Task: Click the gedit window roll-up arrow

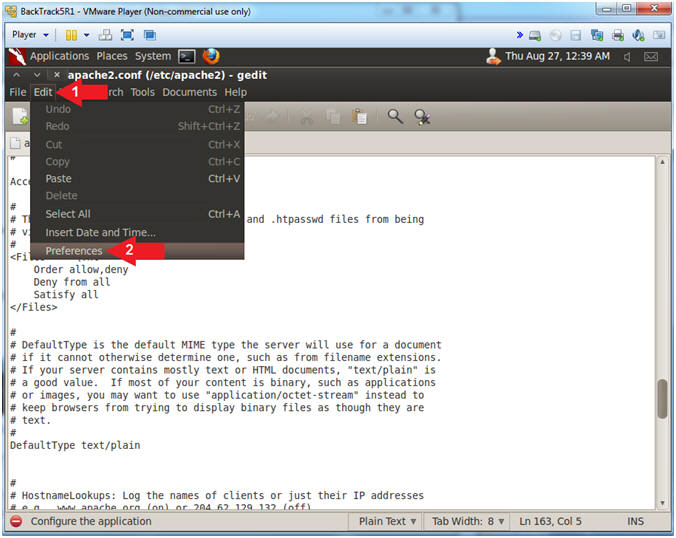Action: pyautogui.click(x=16, y=75)
